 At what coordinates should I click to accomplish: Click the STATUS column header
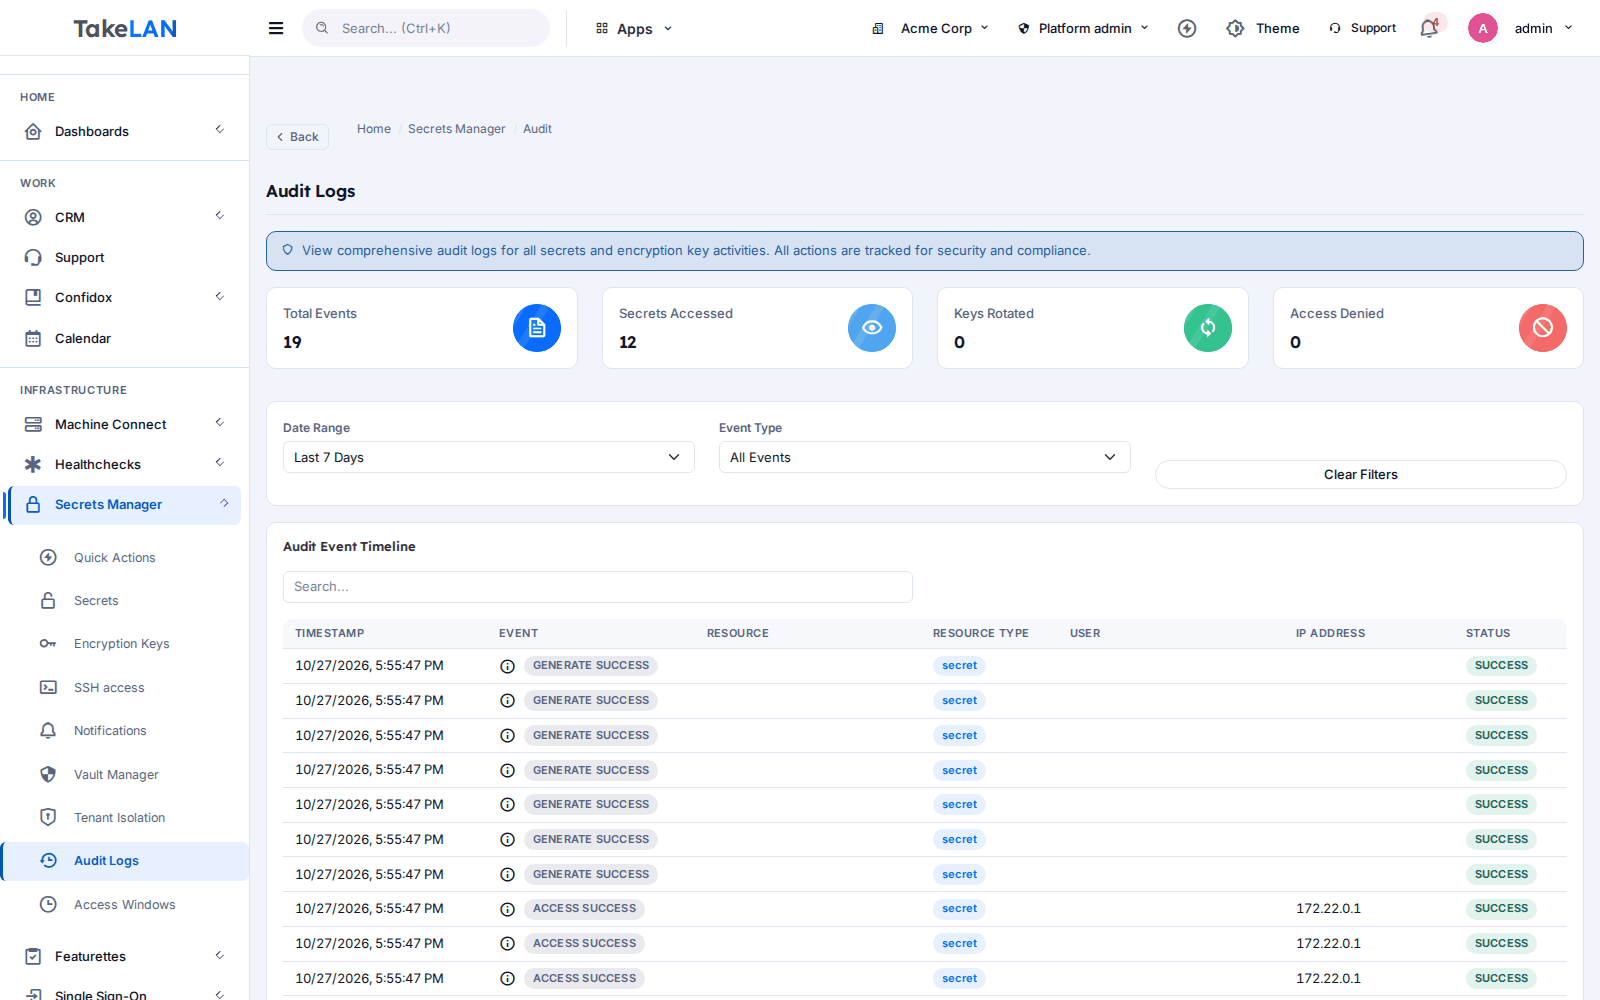click(x=1488, y=633)
